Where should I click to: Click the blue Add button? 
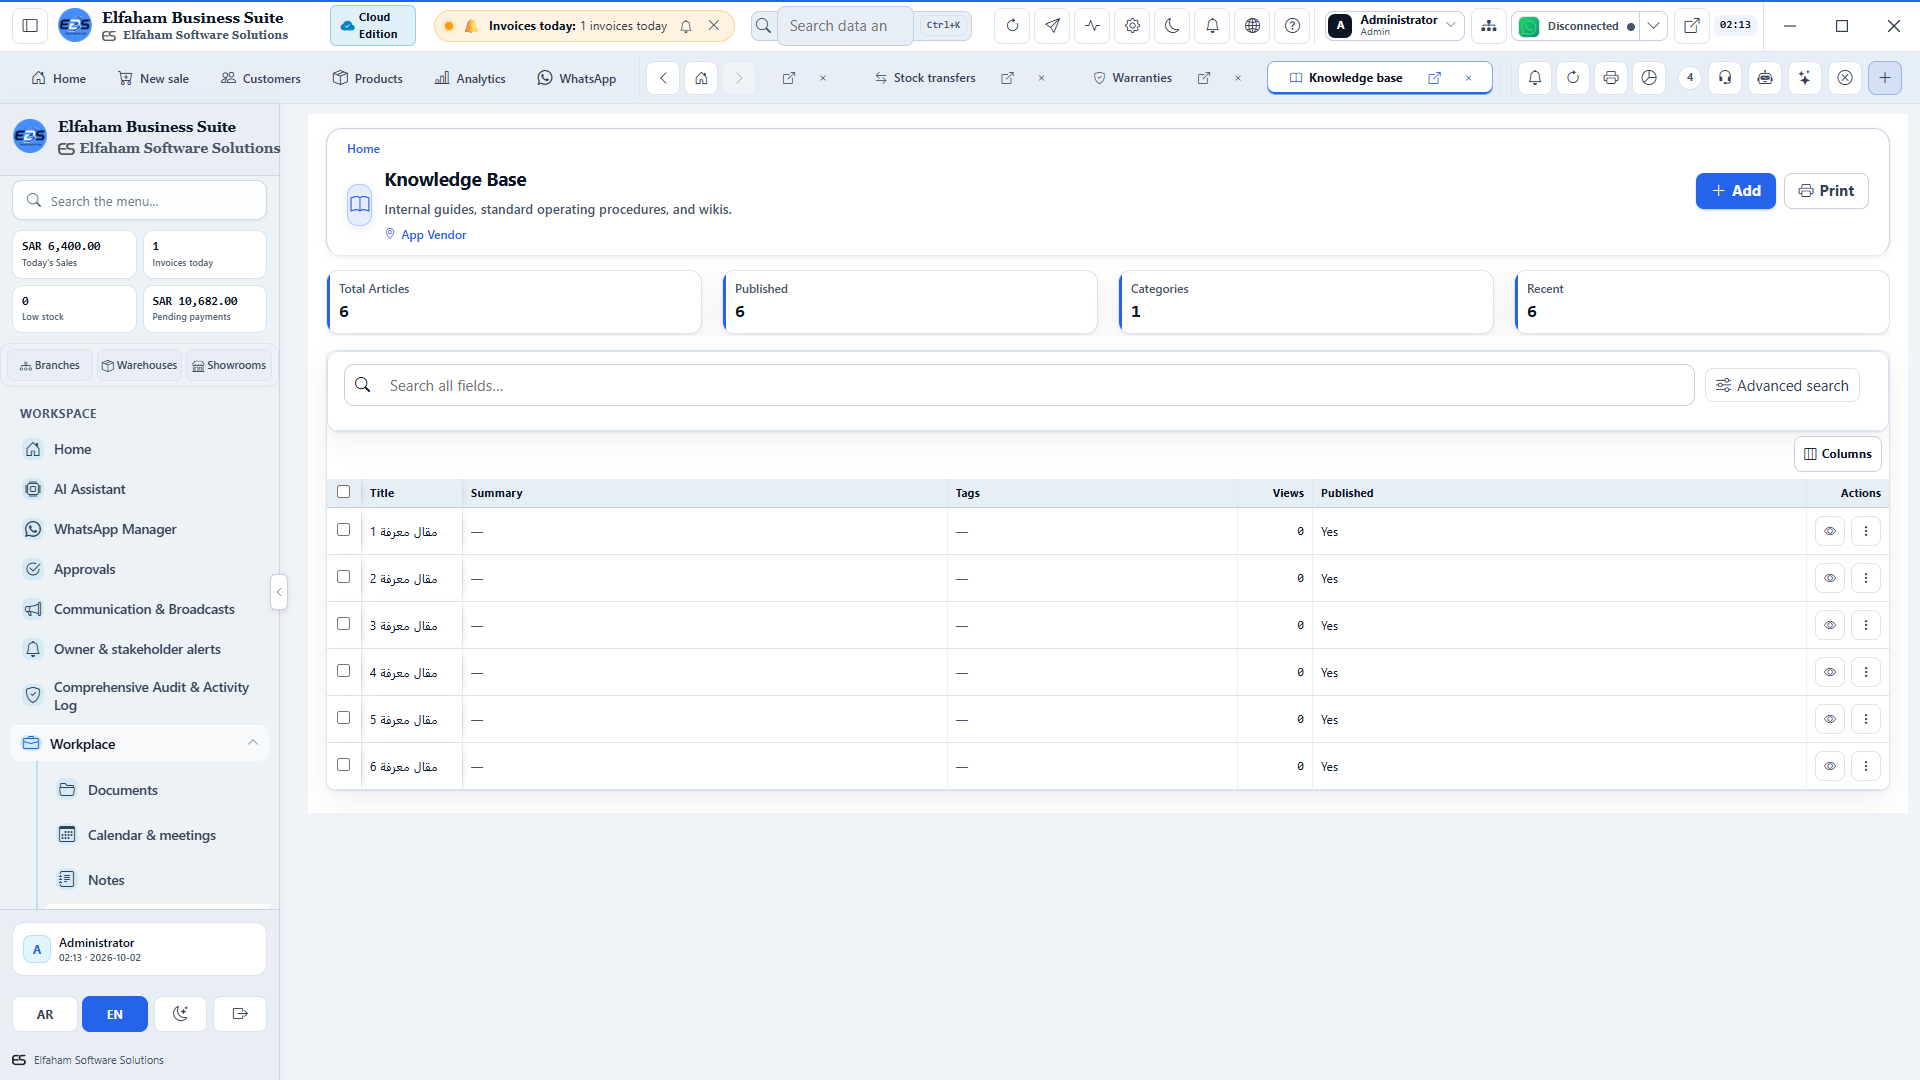tap(1735, 191)
